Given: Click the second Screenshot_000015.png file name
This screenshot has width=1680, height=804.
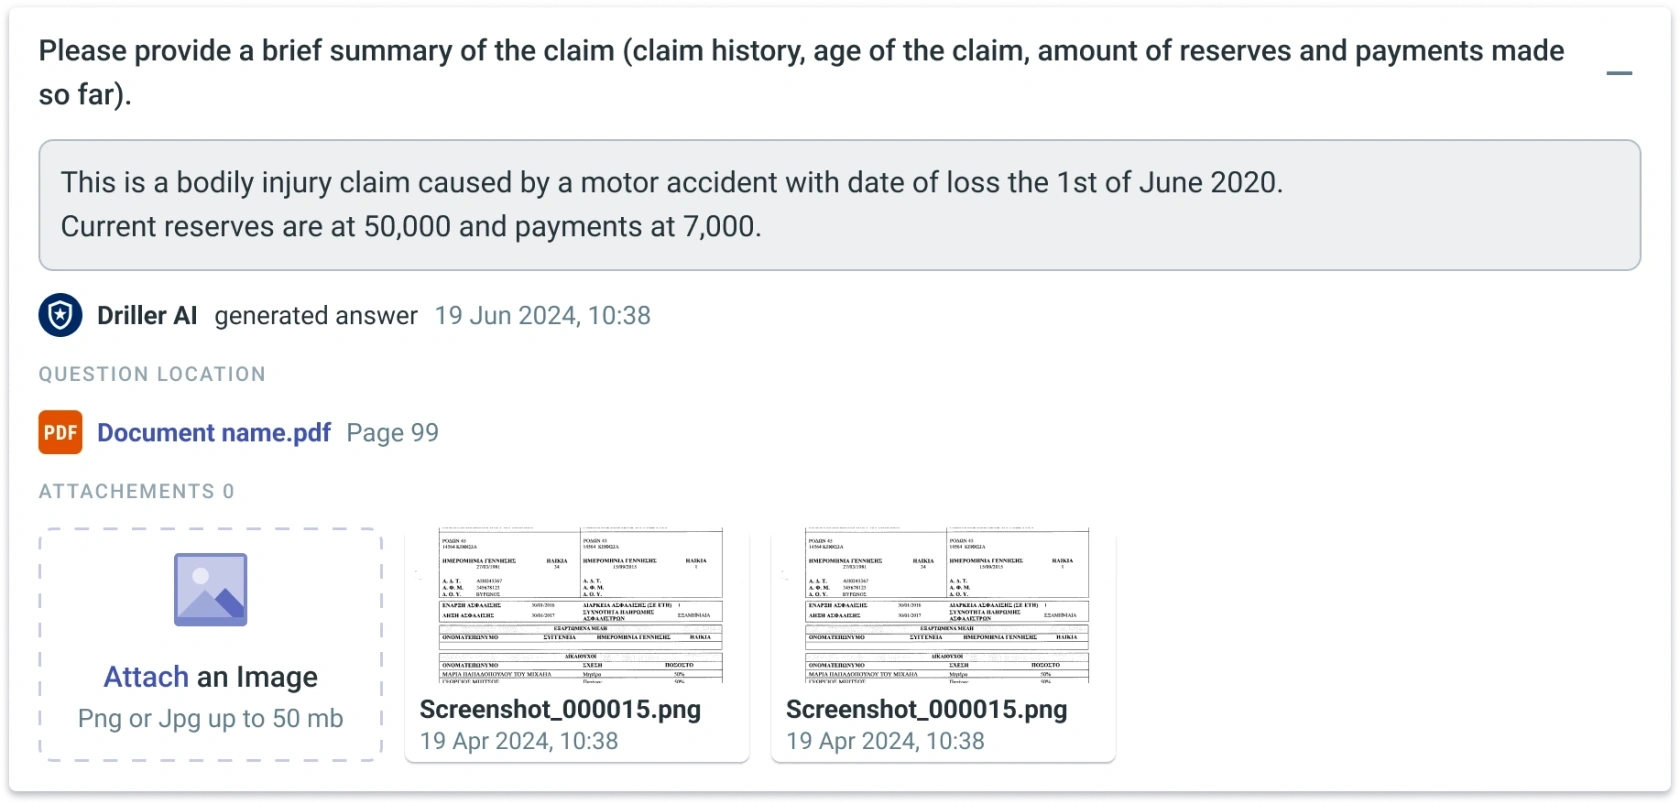Looking at the screenshot, I should [926, 709].
